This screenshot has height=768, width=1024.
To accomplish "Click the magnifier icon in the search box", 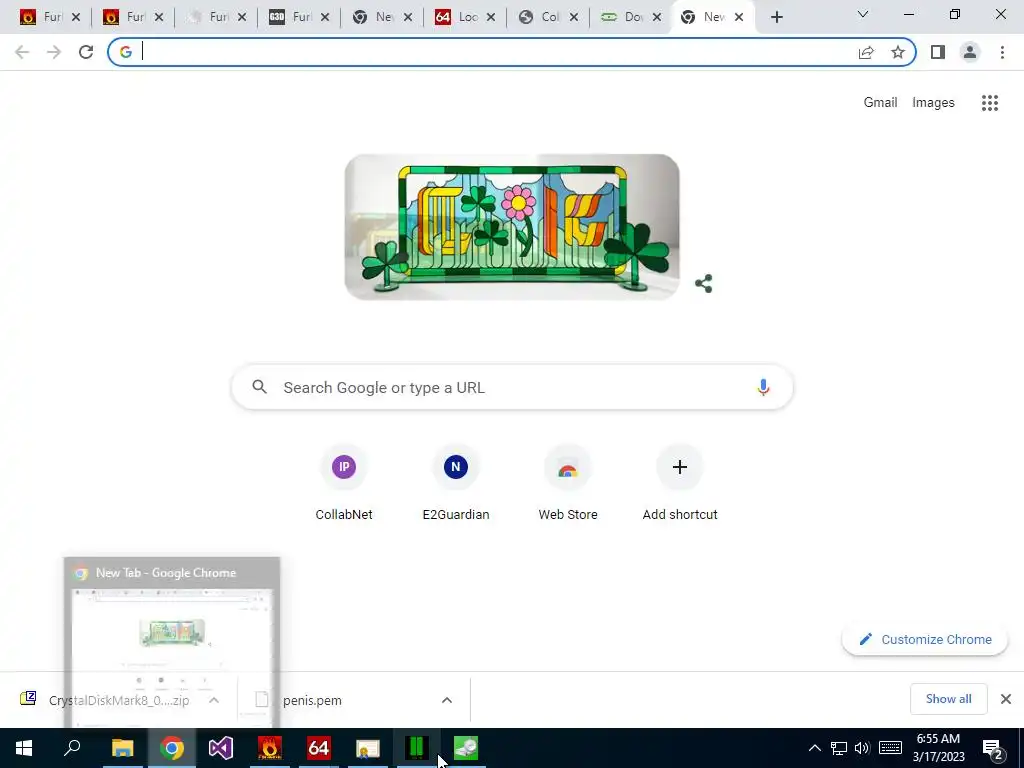I will (259, 387).
